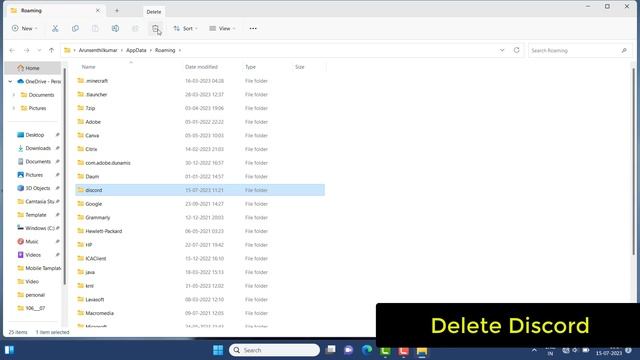
Task: Select the Google folder
Action: point(93,204)
